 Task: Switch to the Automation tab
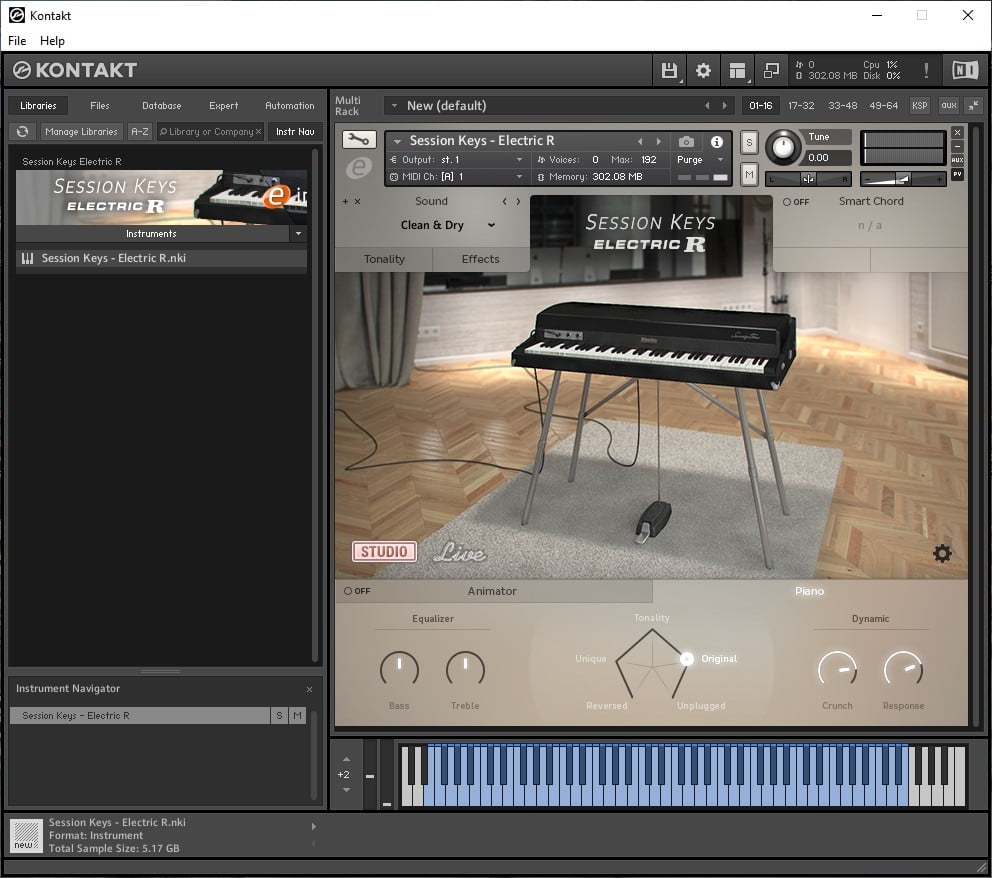pos(290,106)
